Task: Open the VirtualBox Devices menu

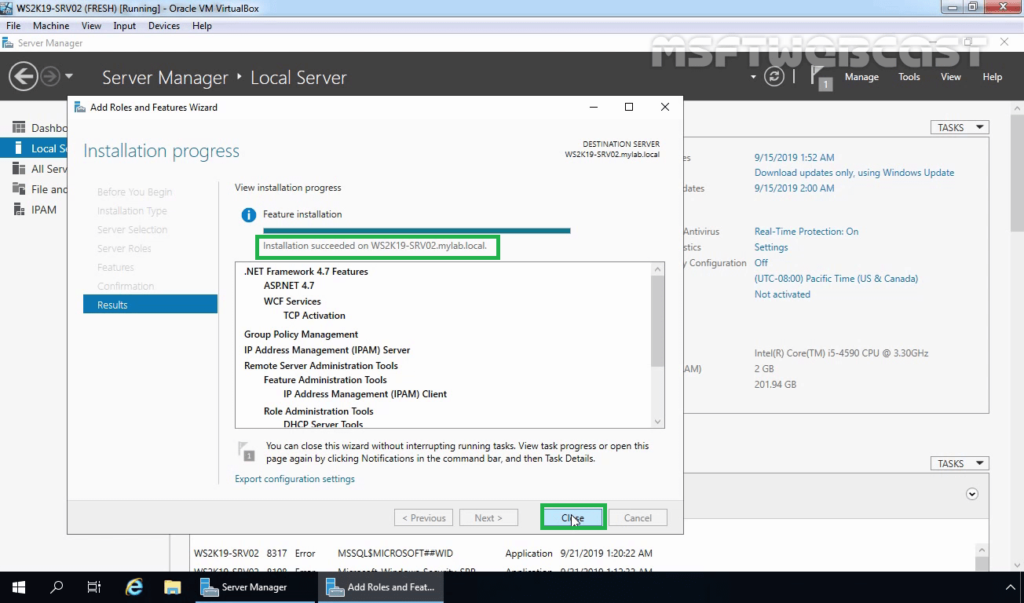Action: 163,25
